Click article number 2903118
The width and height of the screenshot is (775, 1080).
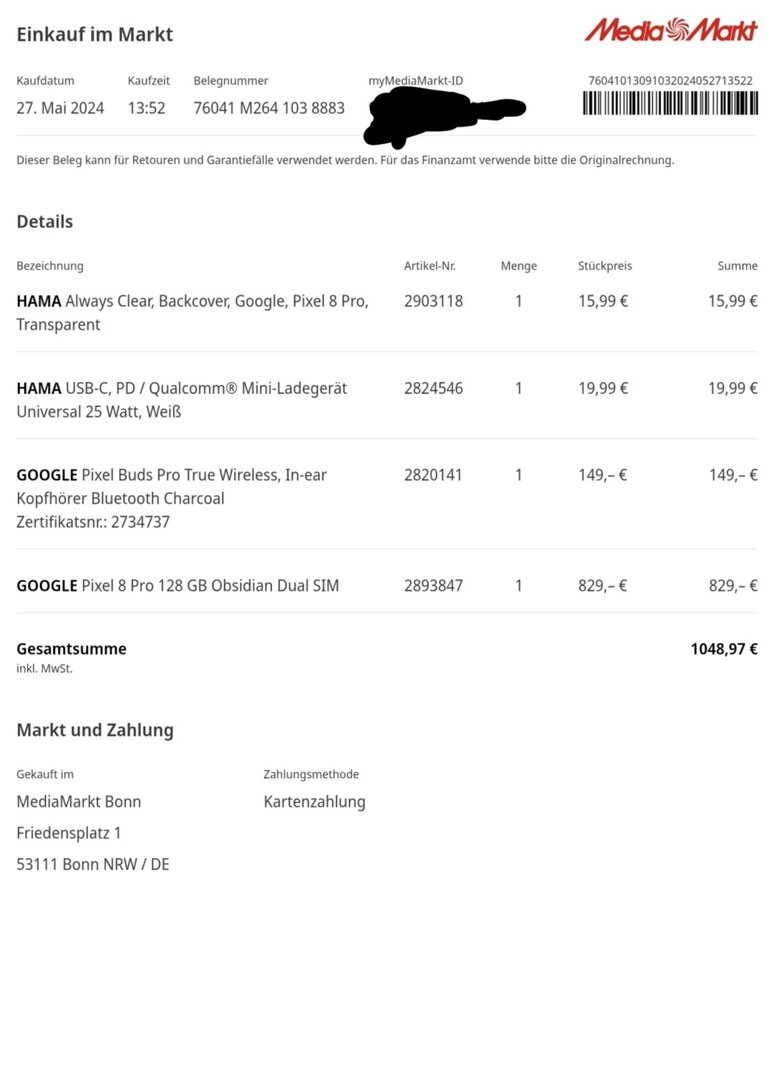(433, 300)
